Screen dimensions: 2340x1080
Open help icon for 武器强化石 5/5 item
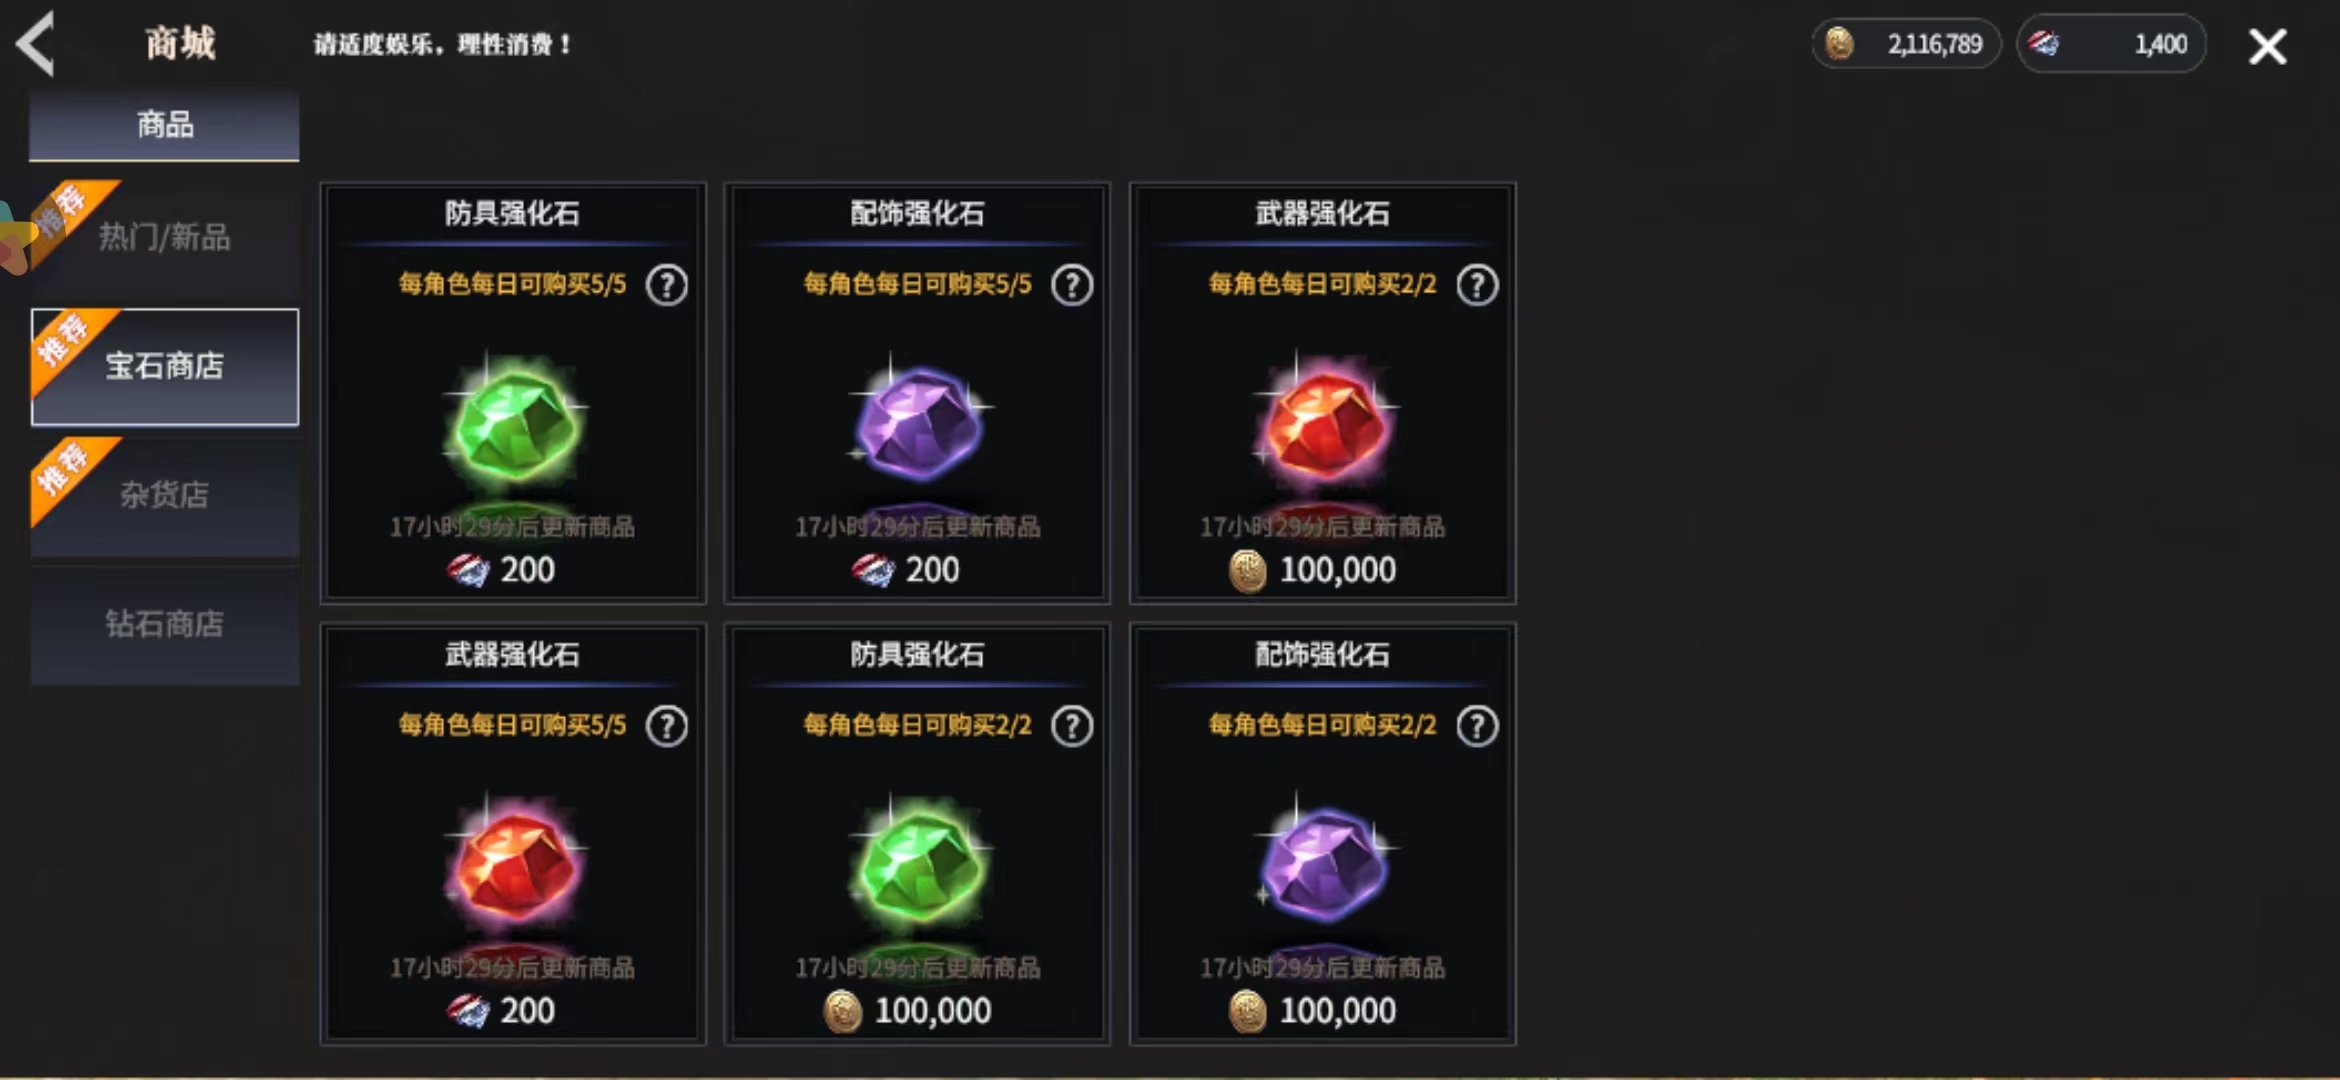tap(667, 726)
